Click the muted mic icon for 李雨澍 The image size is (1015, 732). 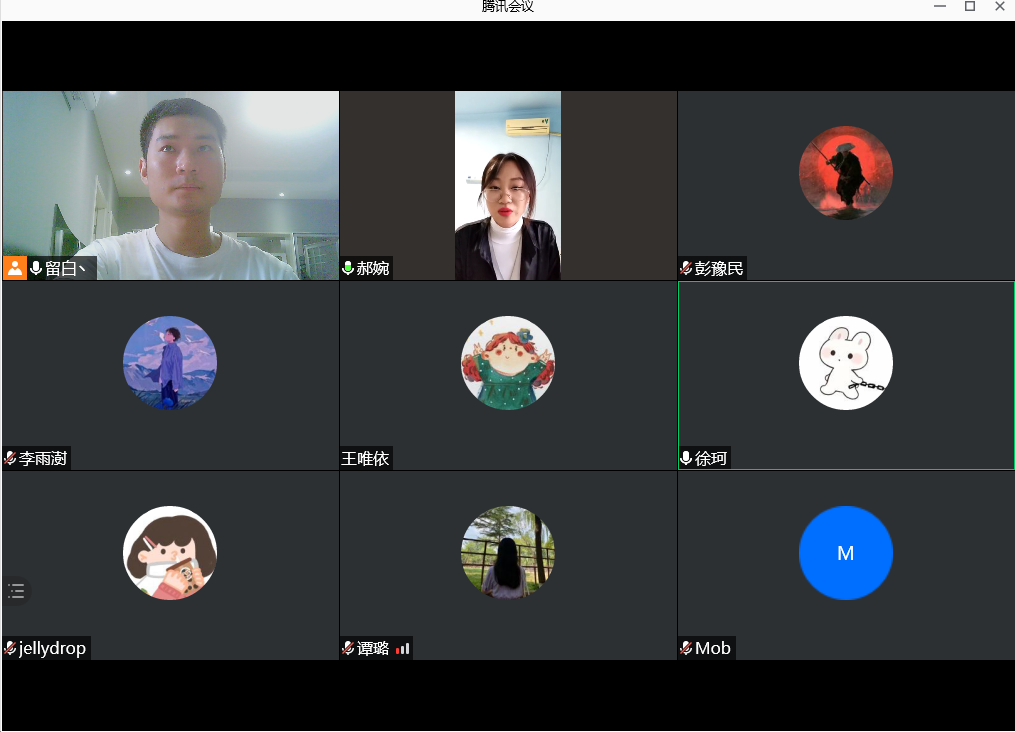[10, 458]
